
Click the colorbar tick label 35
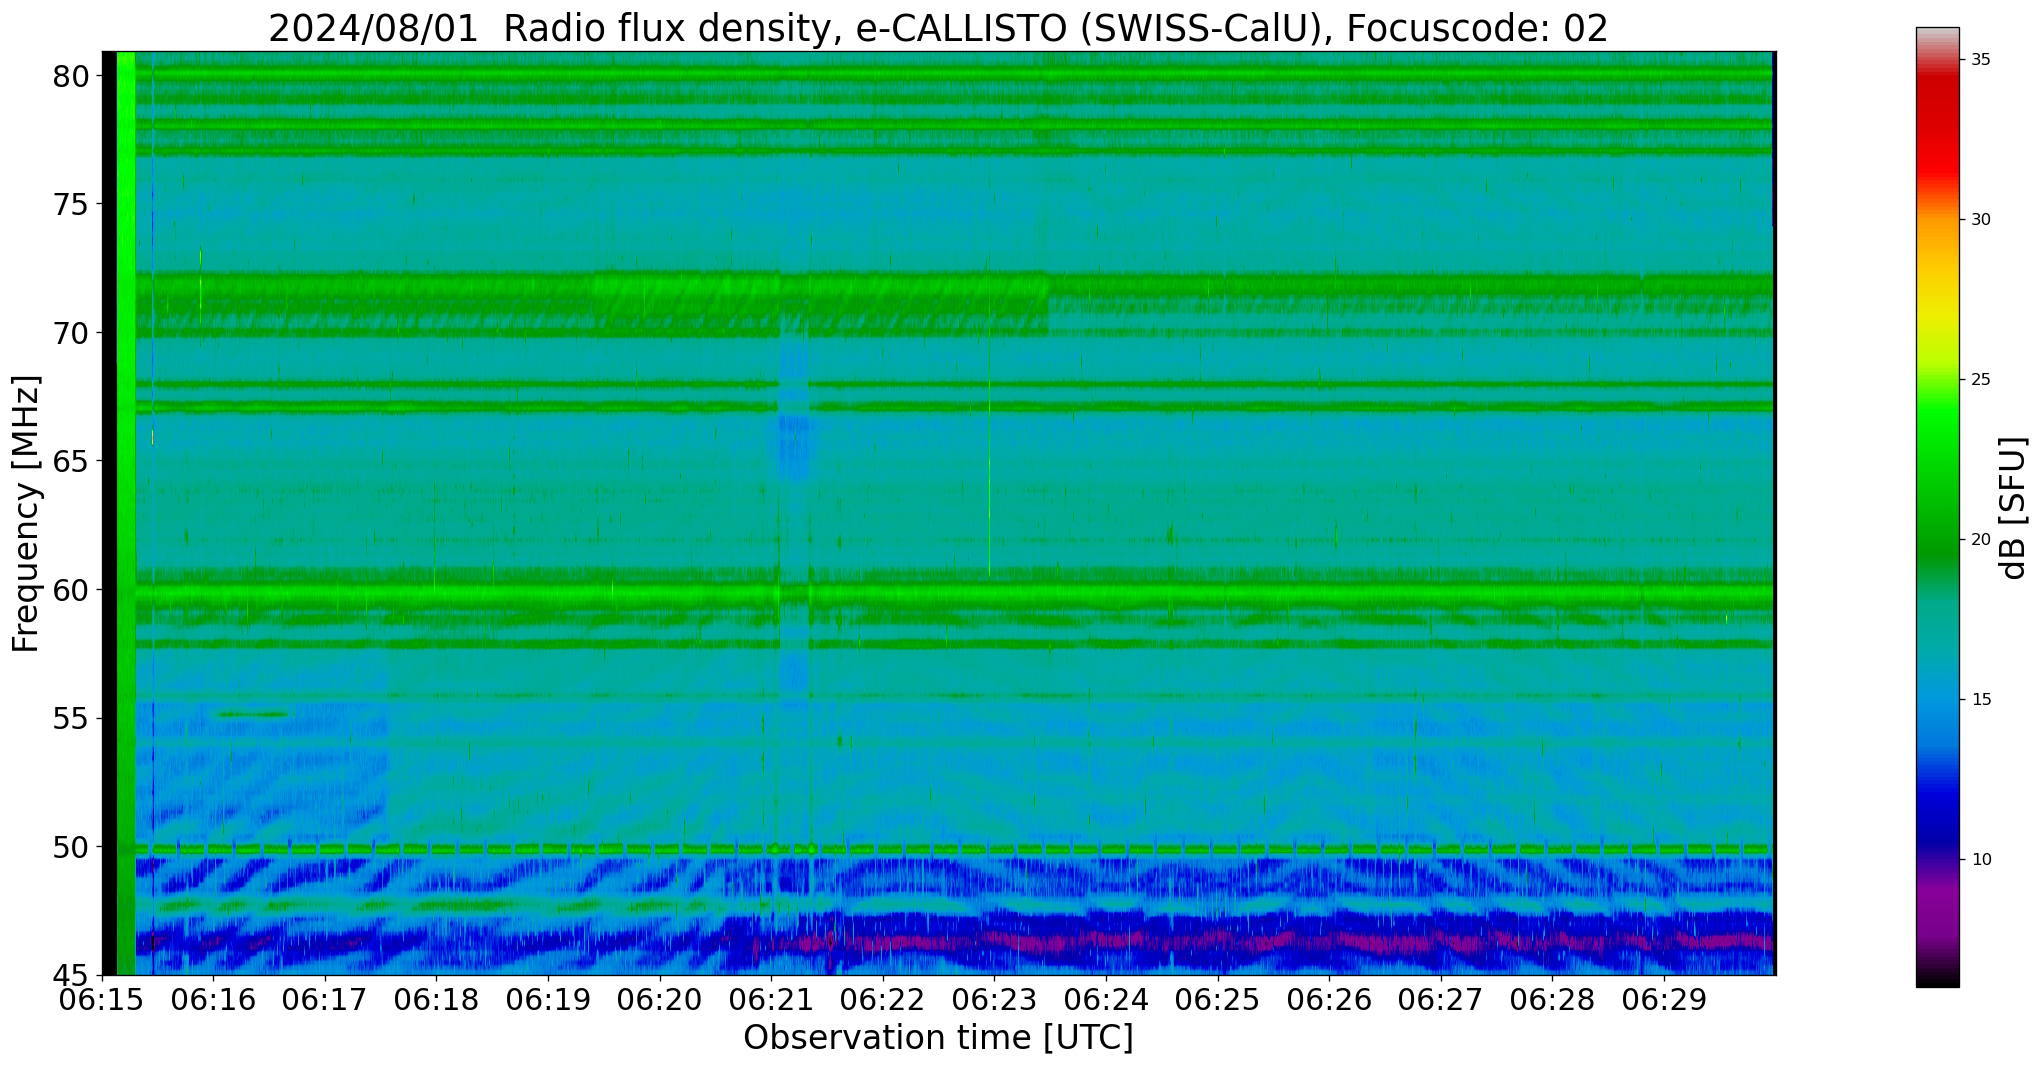point(1980,60)
